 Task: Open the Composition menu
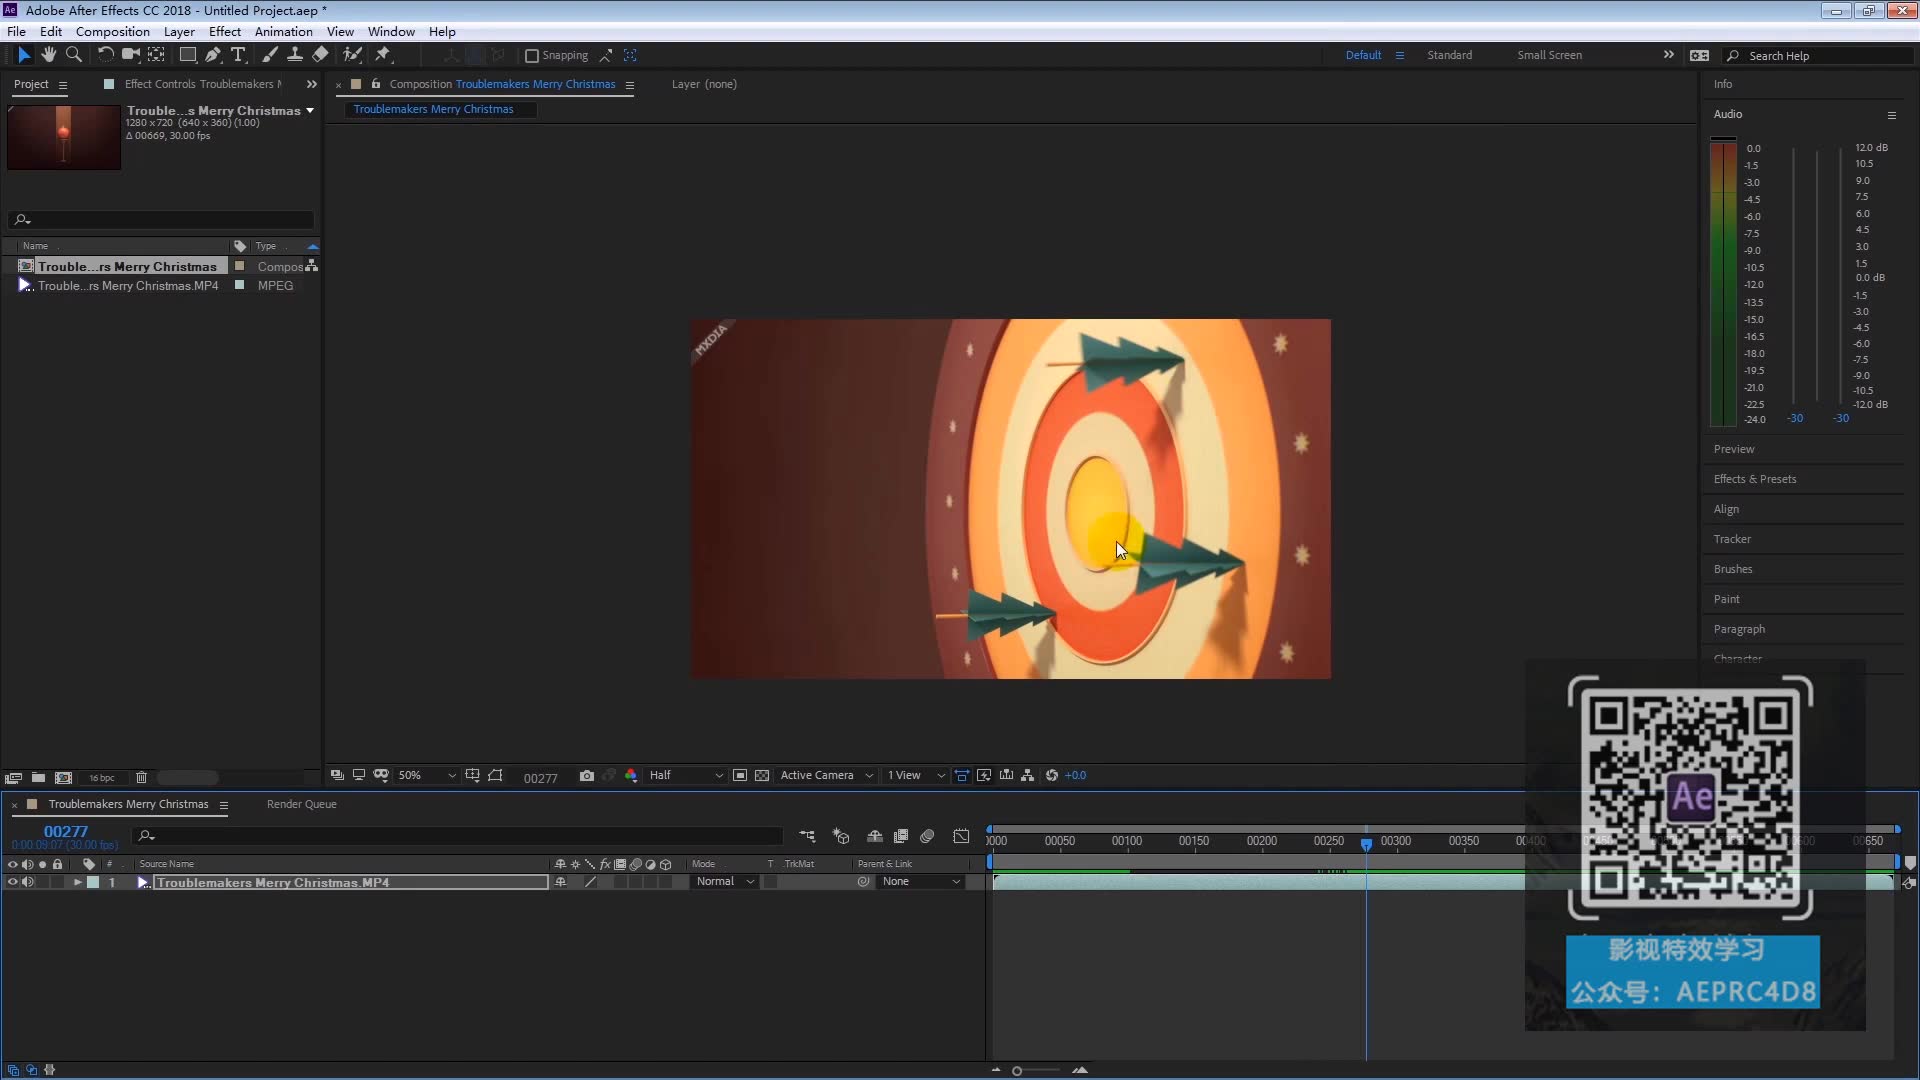point(112,32)
